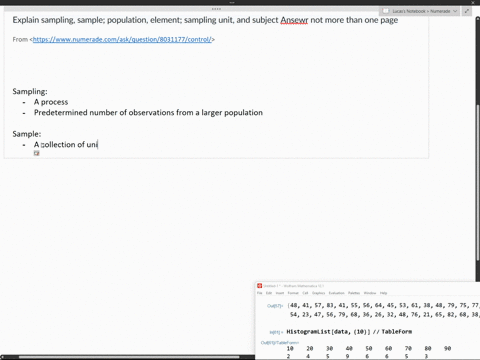This screenshot has height=360, width=480.
Task: Click the value 50 in the TableForm output
Action: point(369,348)
